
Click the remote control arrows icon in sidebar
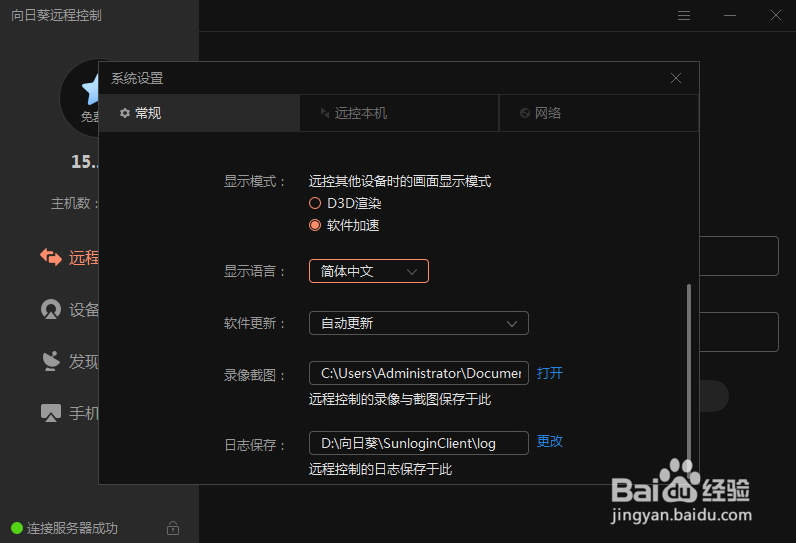51,257
